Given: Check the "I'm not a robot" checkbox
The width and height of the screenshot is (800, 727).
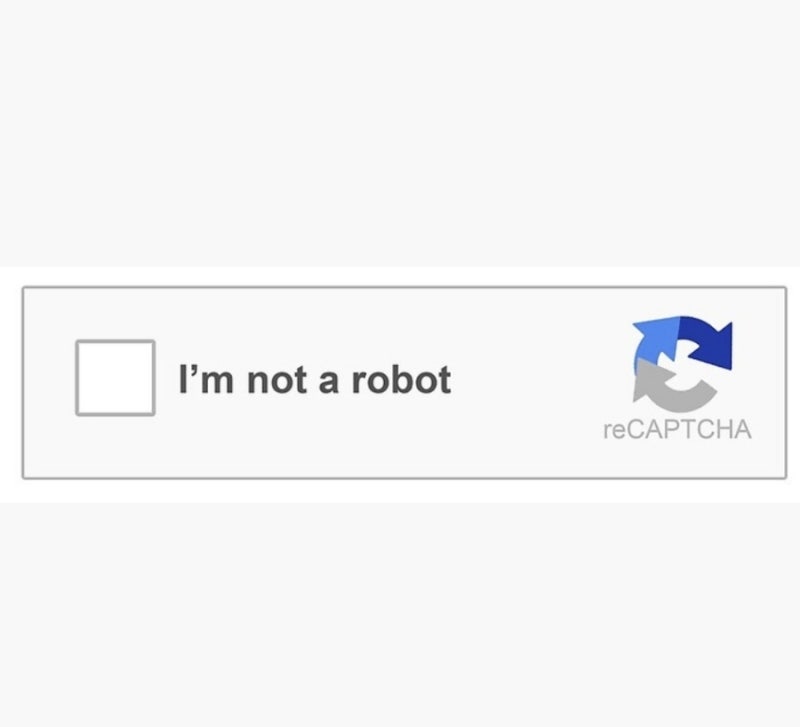Looking at the screenshot, I should coord(115,378).
